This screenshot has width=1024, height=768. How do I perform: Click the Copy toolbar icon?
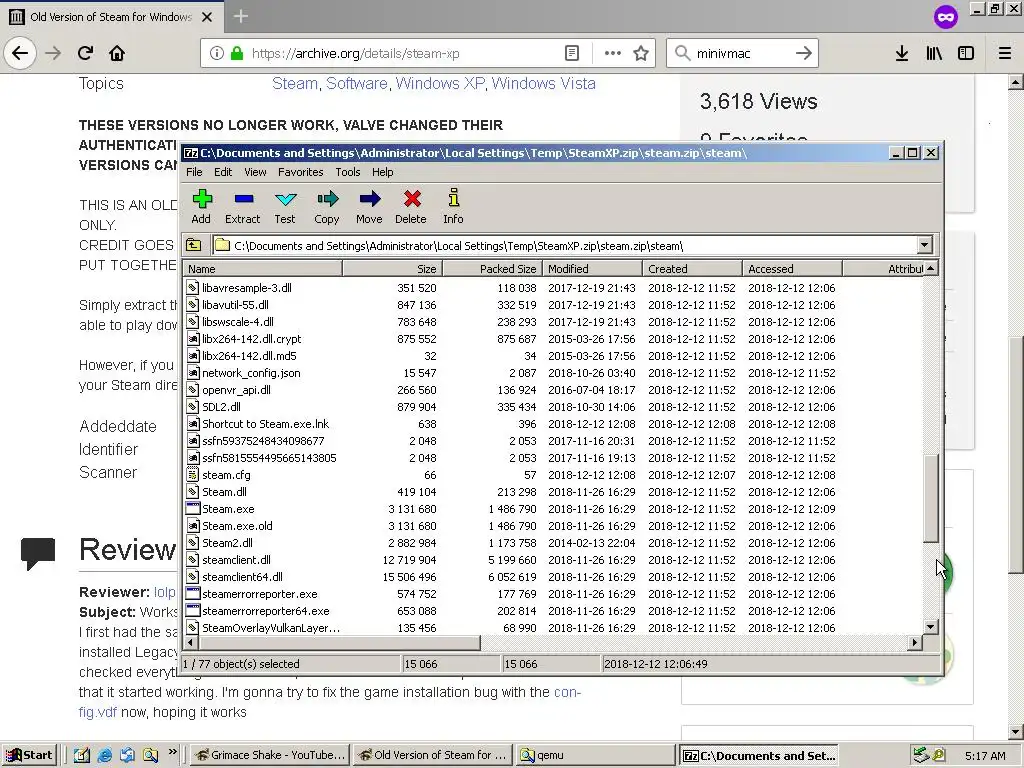(x=327, y=206)
